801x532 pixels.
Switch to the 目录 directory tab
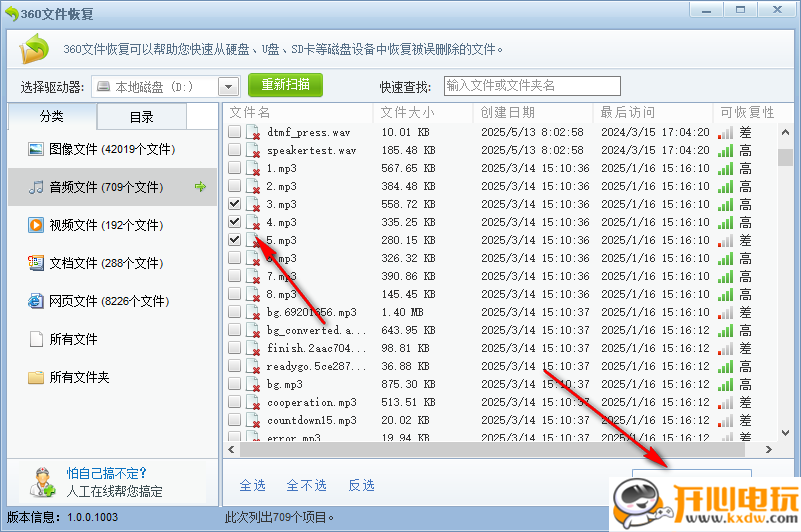pyautogui.click(x=142, y=117)
